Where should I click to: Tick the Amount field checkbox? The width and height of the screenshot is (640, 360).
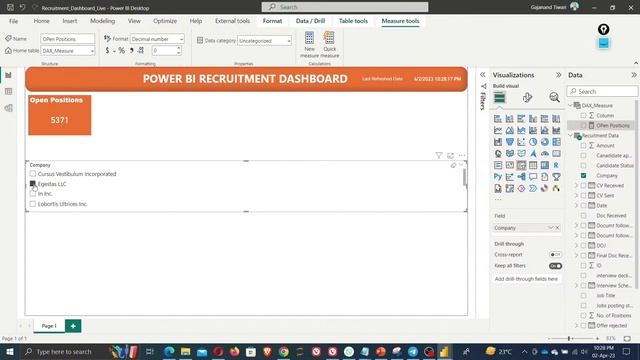(583, 145)
